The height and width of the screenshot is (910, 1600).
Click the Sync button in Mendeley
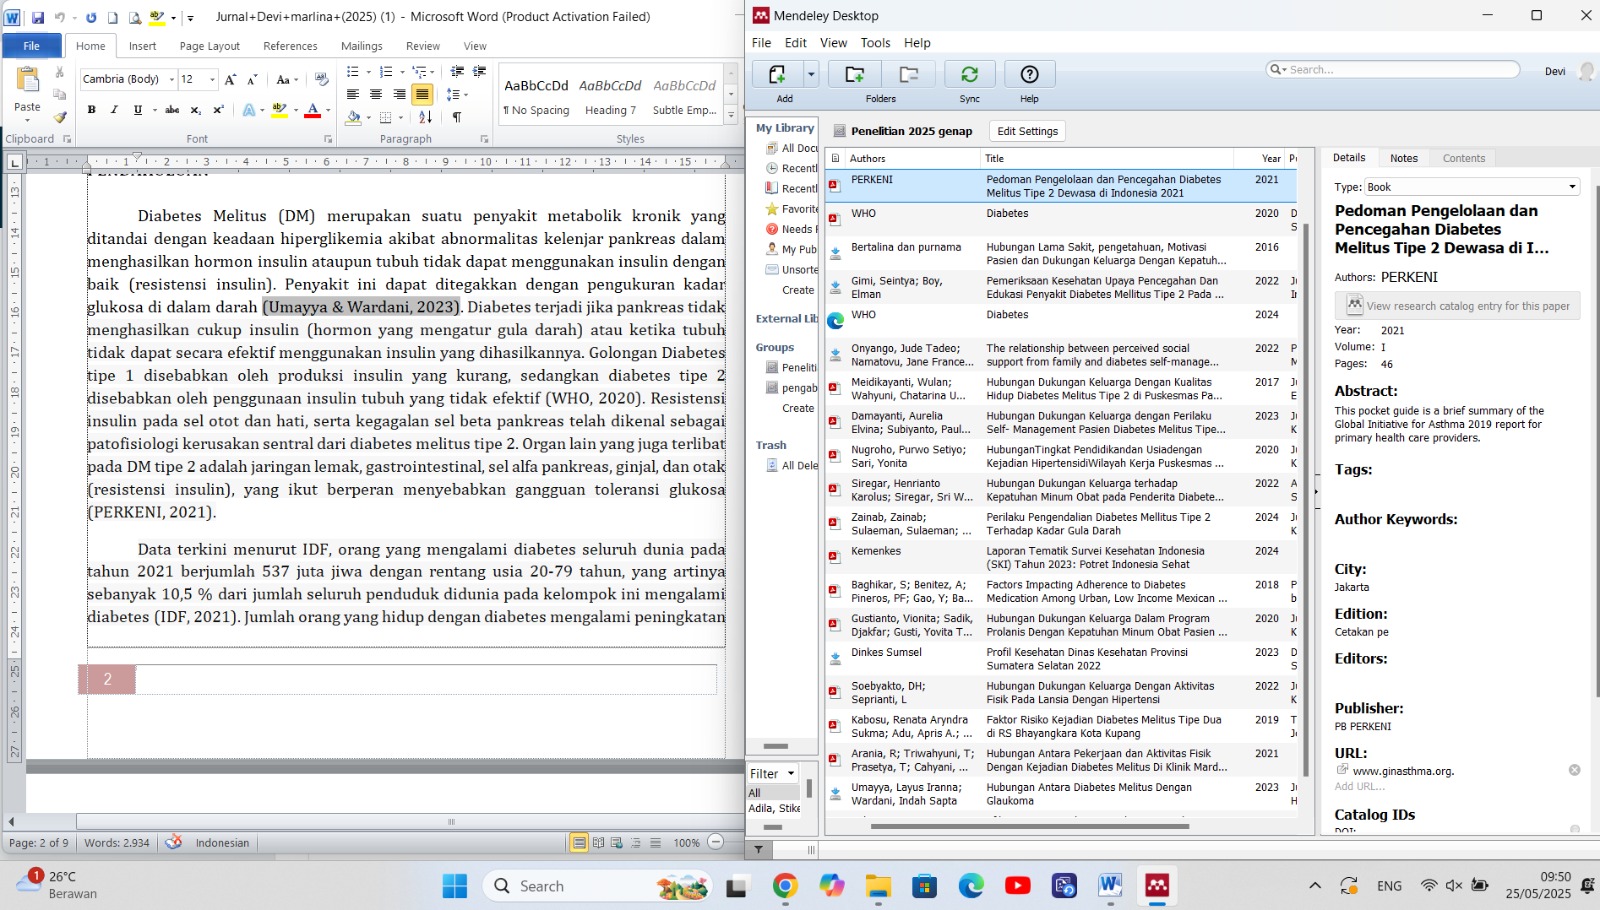[969, 75]
